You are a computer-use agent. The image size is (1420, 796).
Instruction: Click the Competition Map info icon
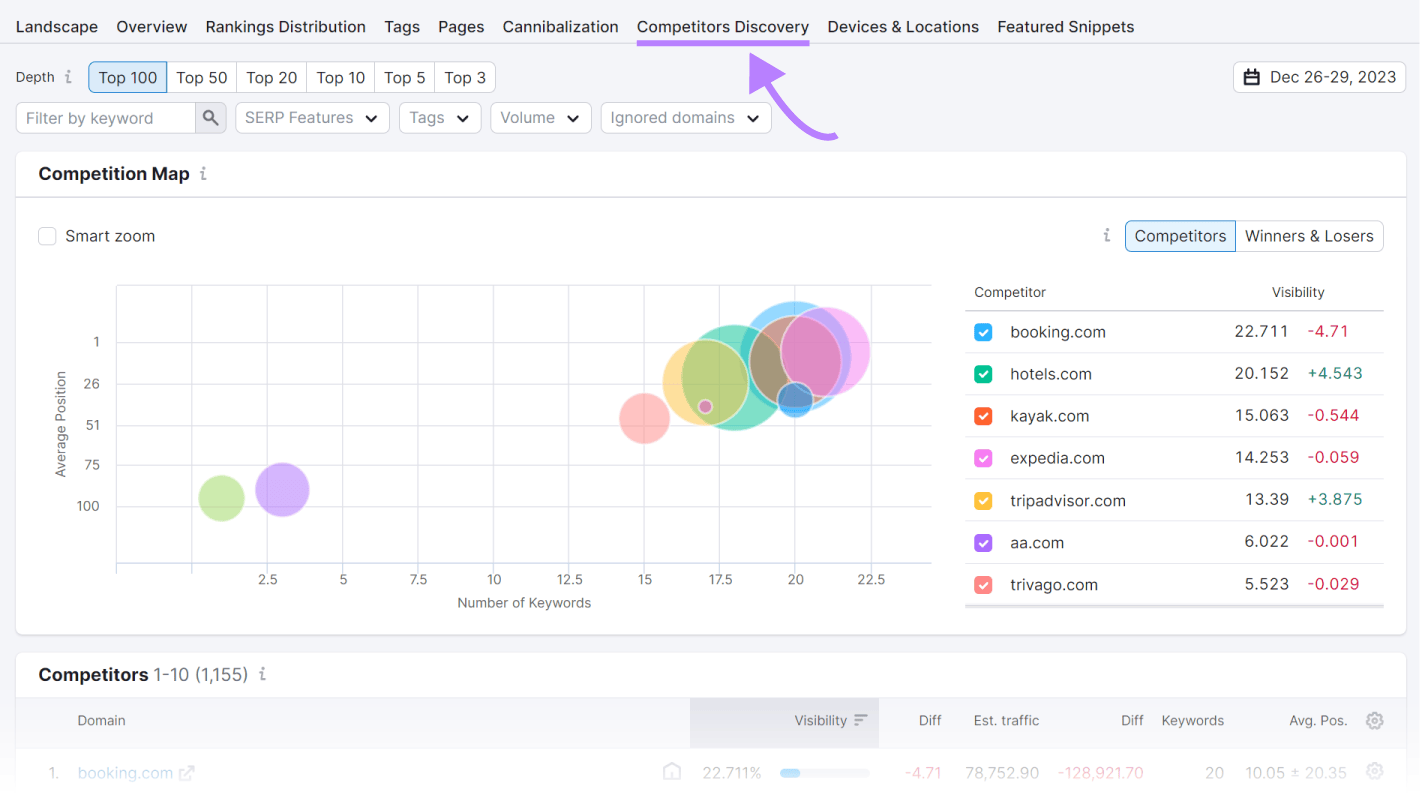[x=202, y=174]
